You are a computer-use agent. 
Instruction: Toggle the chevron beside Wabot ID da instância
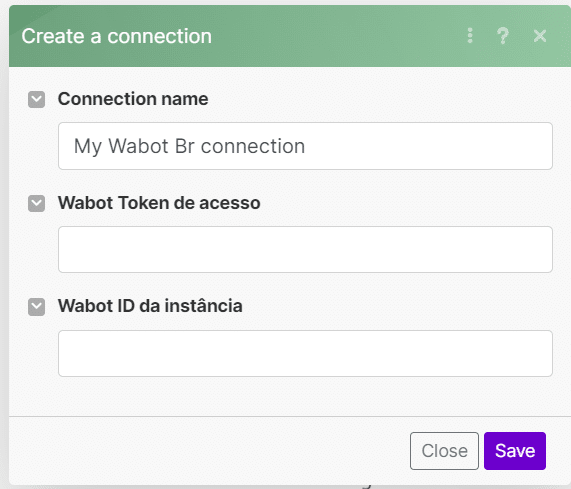click(x=36, y=307)
